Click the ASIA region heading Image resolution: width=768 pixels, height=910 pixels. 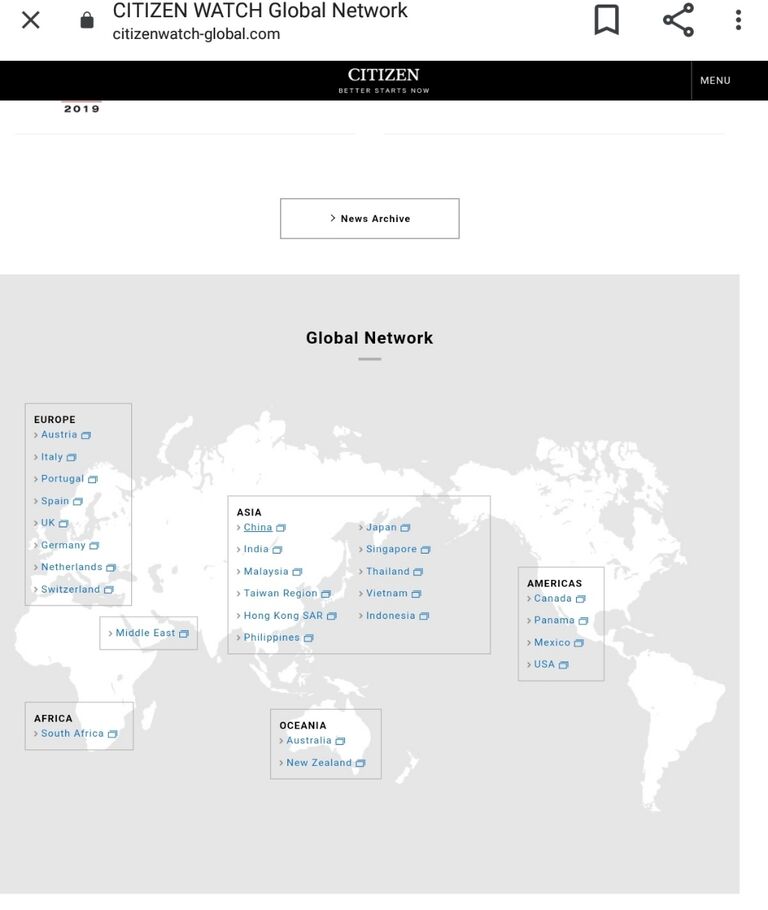(249, 512)
